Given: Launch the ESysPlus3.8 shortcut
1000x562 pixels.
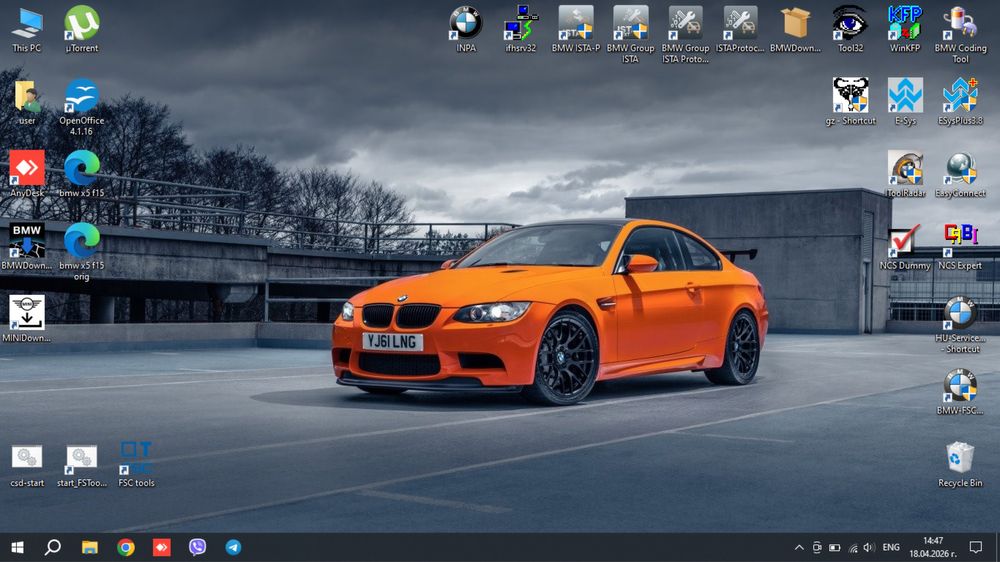Looking at the screenshot, I should 960,102.
